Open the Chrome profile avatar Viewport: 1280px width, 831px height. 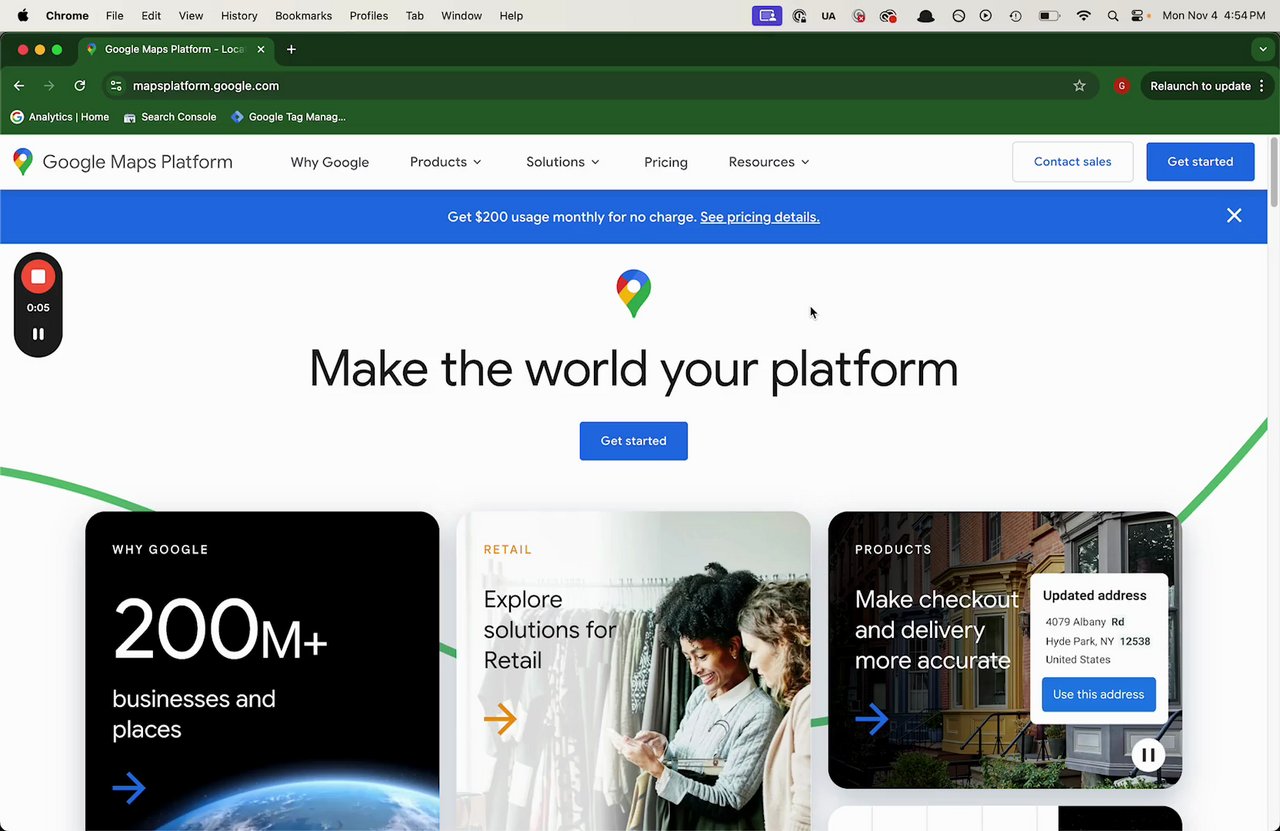pos(1121,86)
